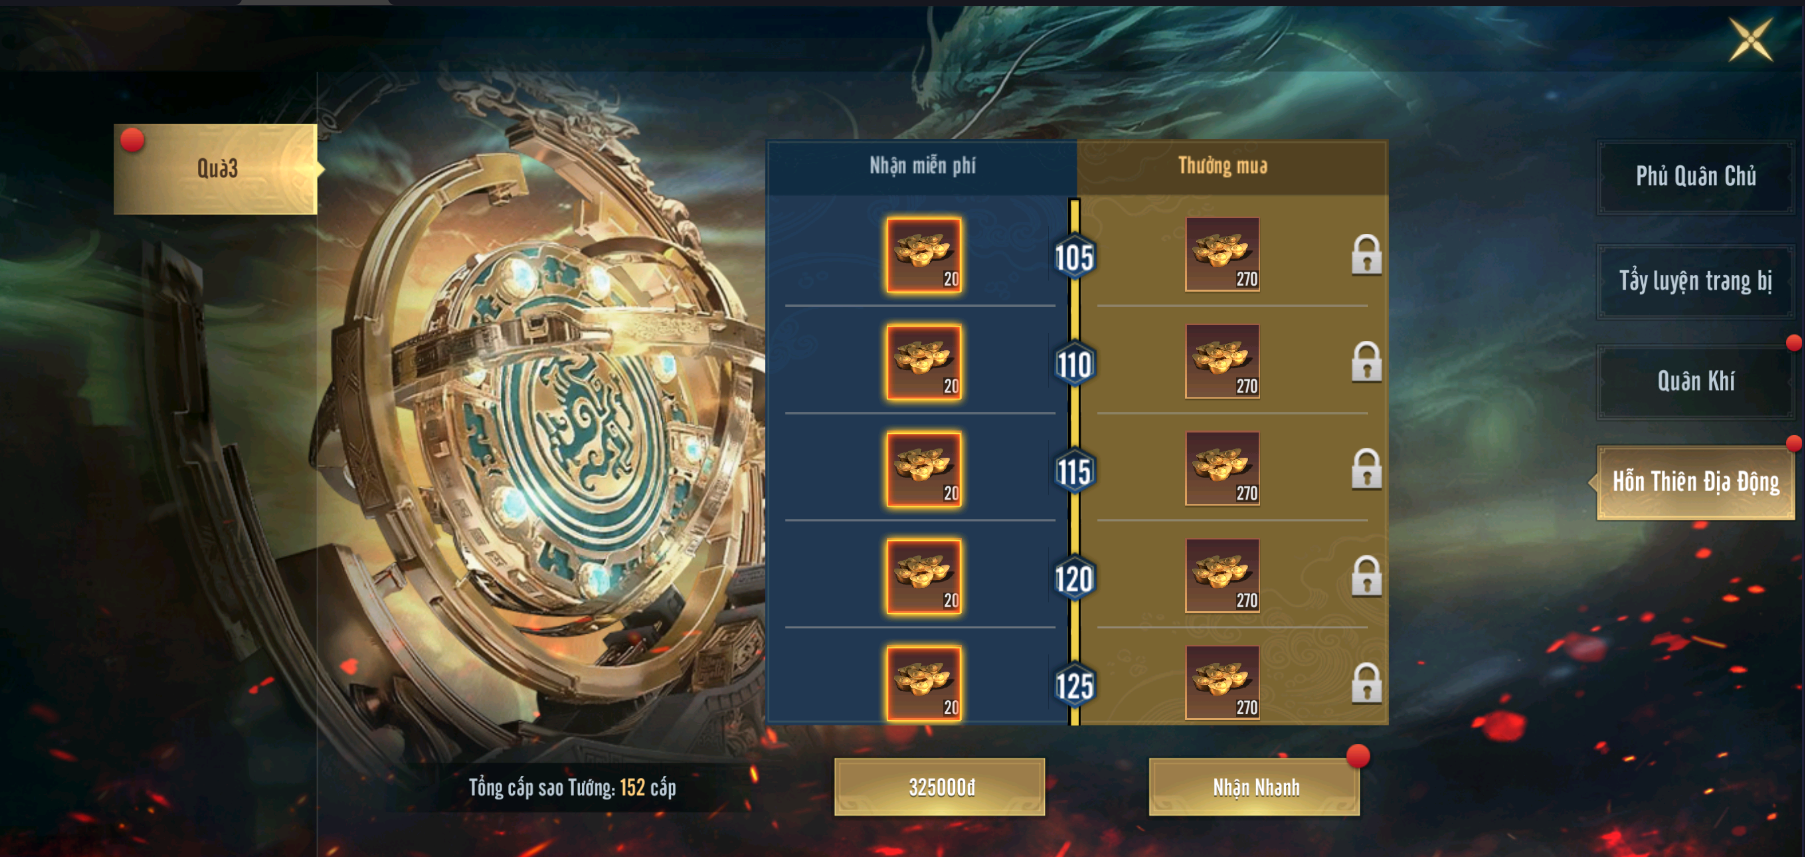Tap the padlock icon on the level 115 row

1366,469
